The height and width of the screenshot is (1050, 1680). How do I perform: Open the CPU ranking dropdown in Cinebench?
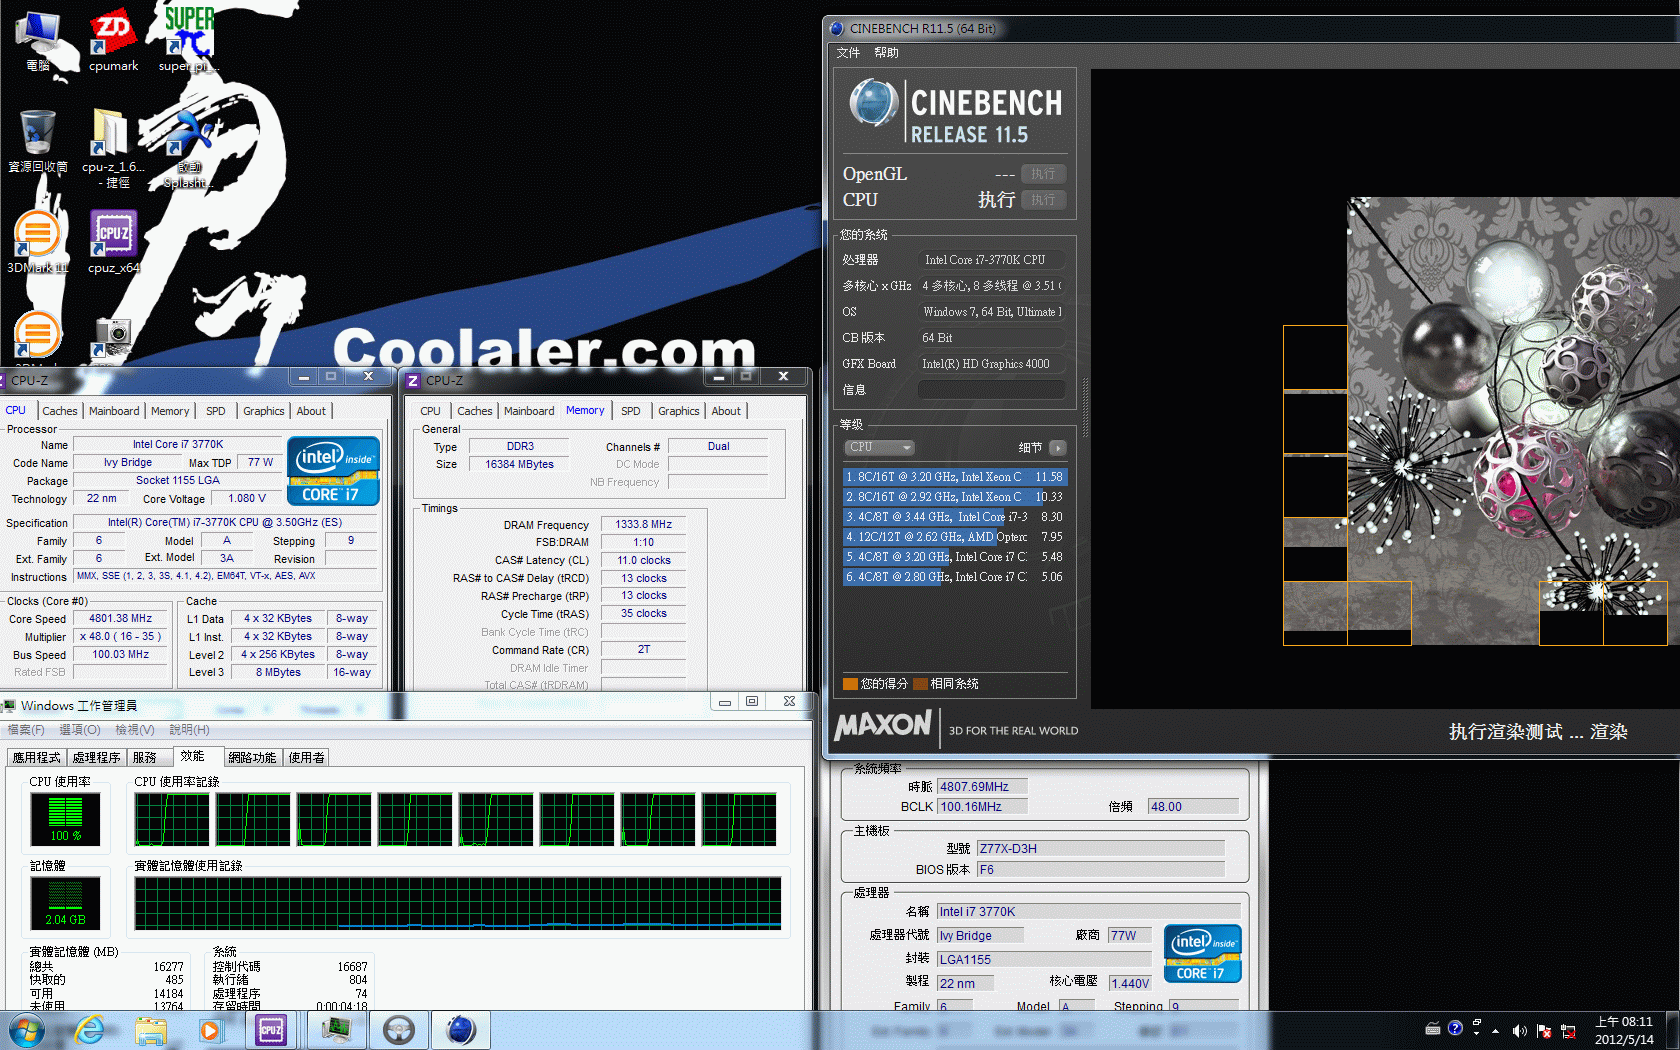880,447
